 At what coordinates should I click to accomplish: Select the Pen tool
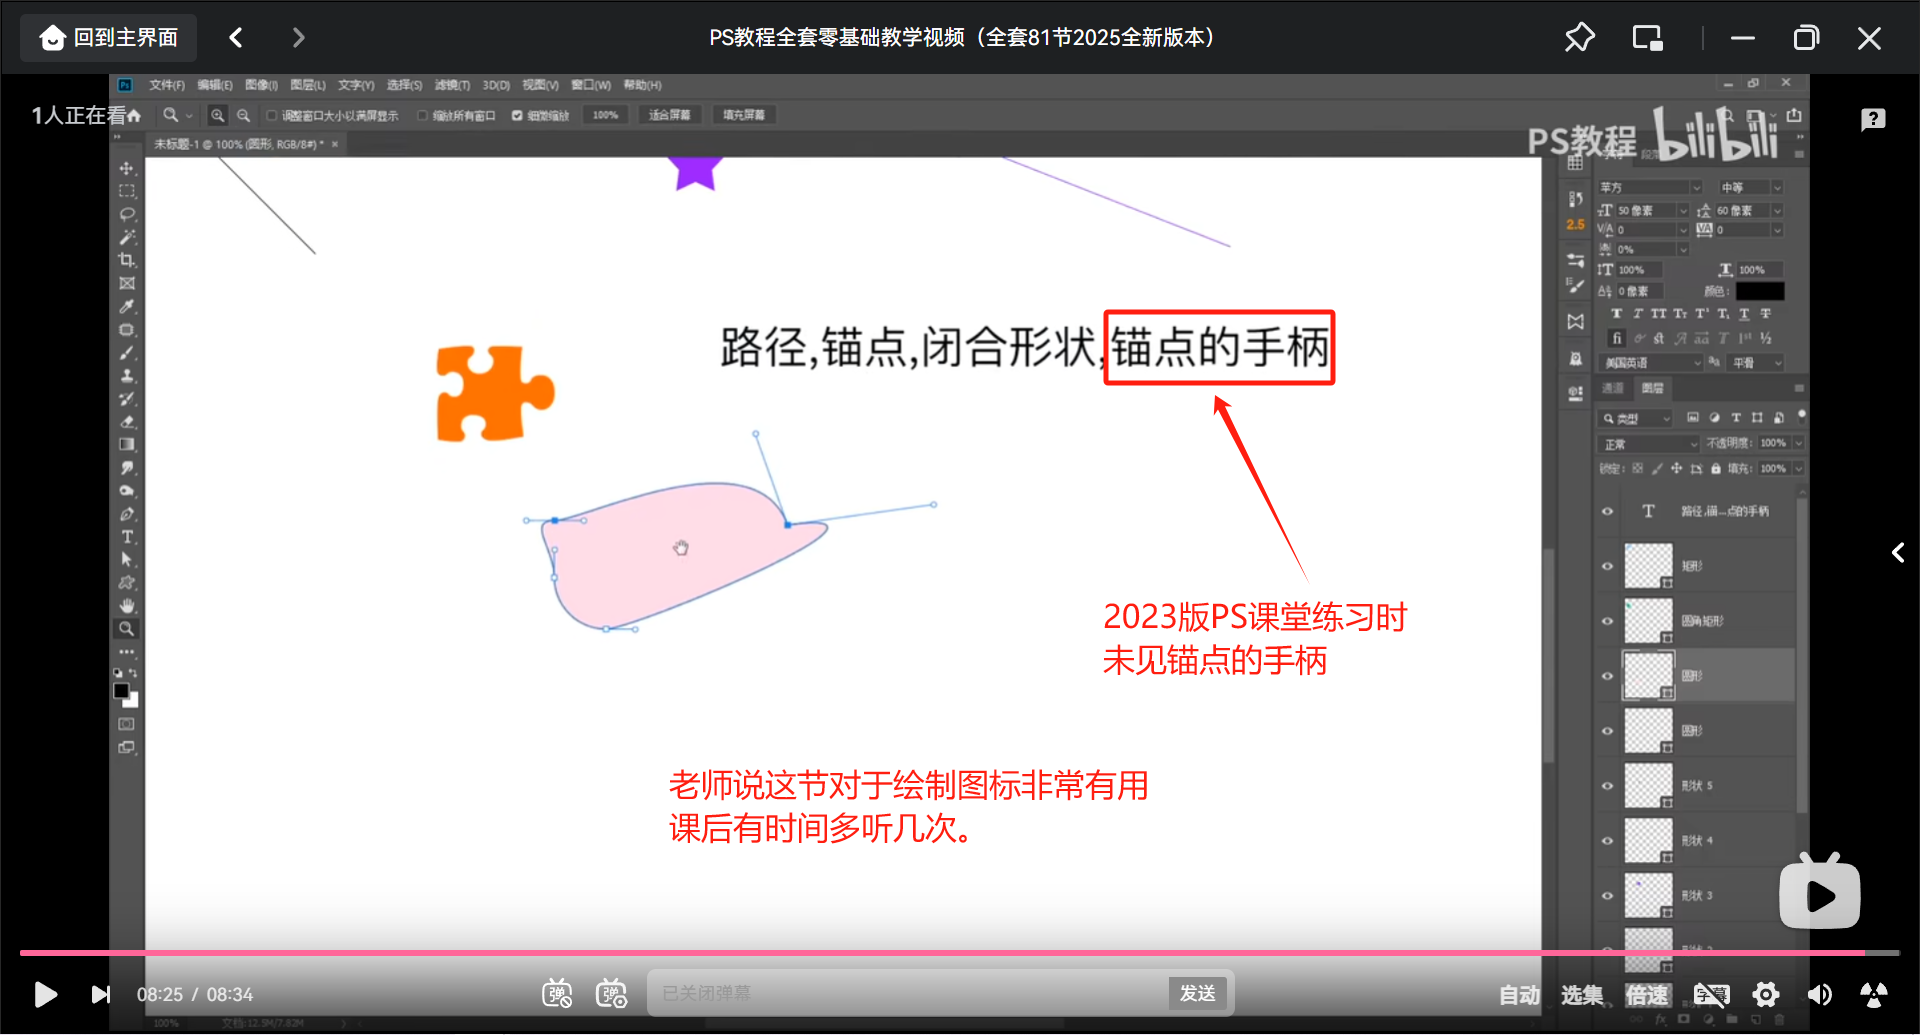tap(127, 514)
